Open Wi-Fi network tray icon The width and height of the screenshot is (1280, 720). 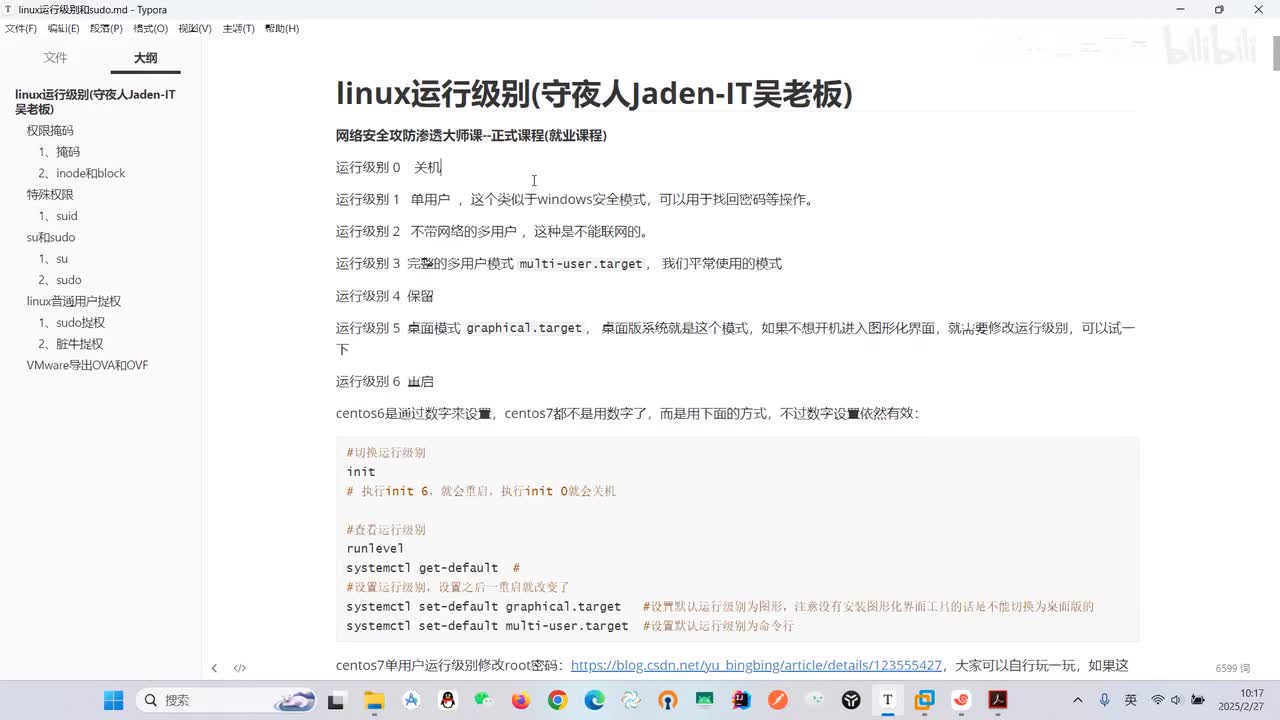pos(1157,700)
